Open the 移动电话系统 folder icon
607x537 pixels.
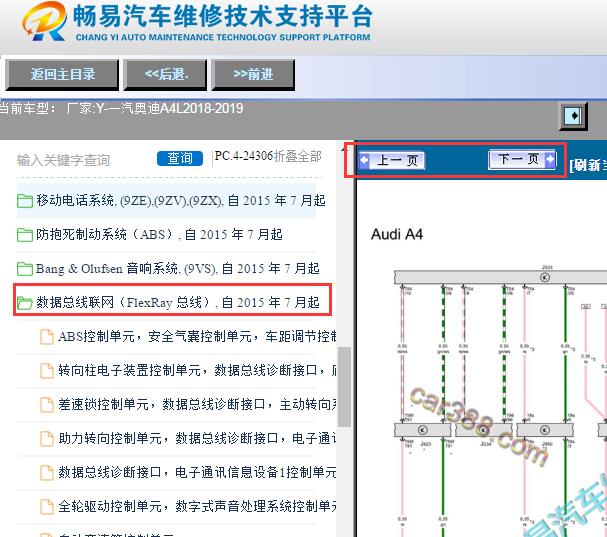tap(25, 201)
